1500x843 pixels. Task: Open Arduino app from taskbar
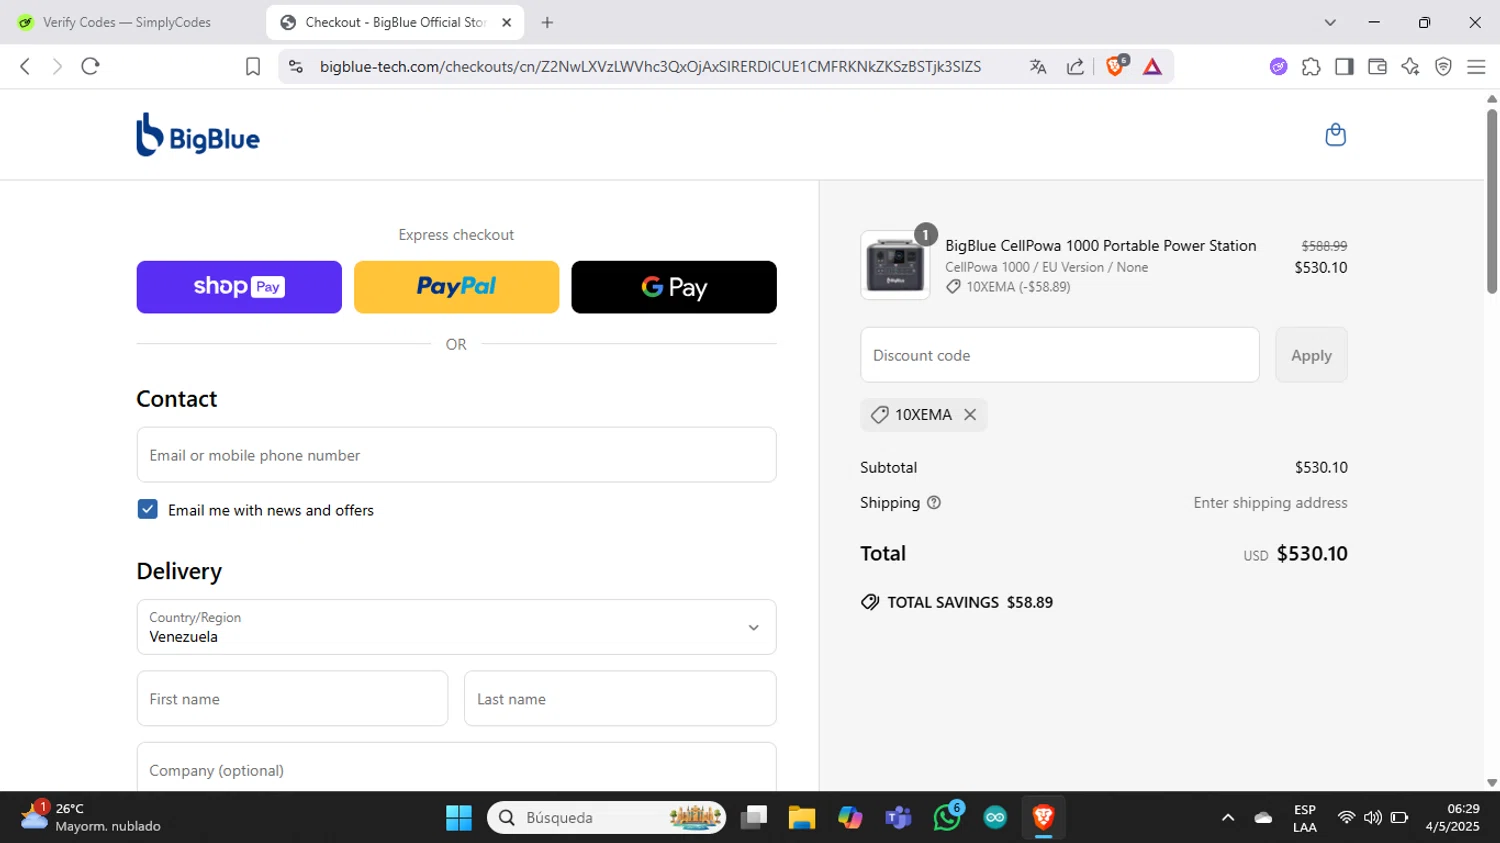click(x=995, y=818)
